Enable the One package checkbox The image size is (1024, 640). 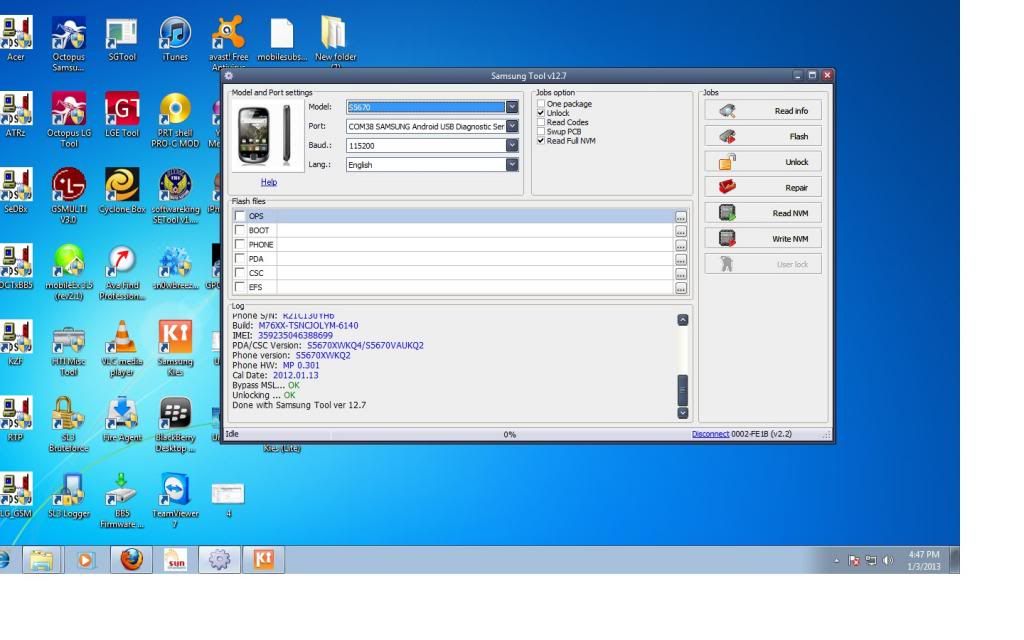click(x=541, y=103)
